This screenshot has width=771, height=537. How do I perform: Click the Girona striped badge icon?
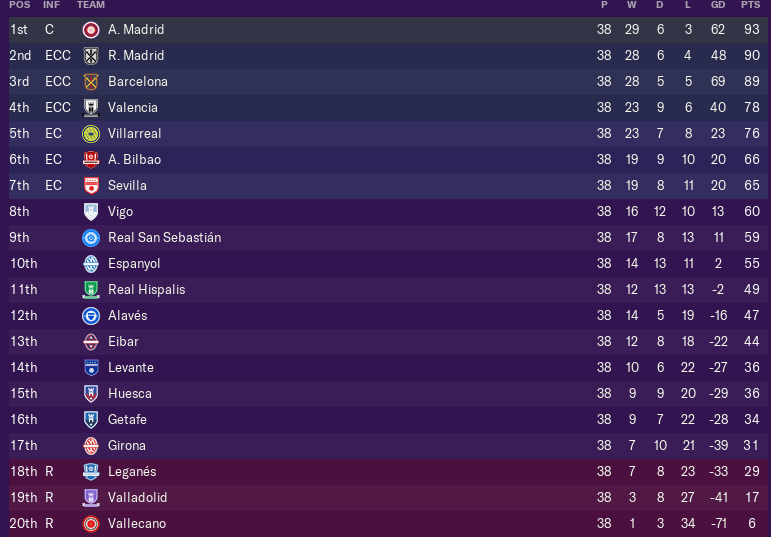pyautogui.click(x=90, y=446)
